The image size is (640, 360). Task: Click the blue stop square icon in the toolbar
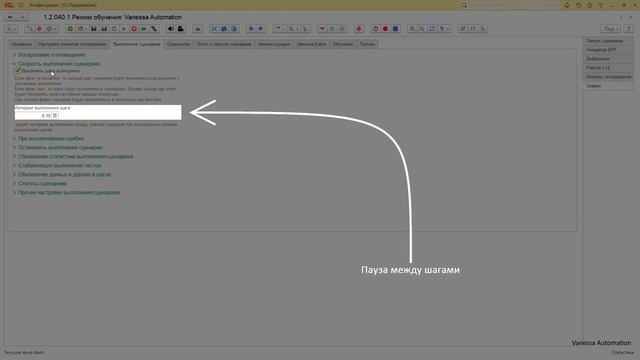coord(396,29)
